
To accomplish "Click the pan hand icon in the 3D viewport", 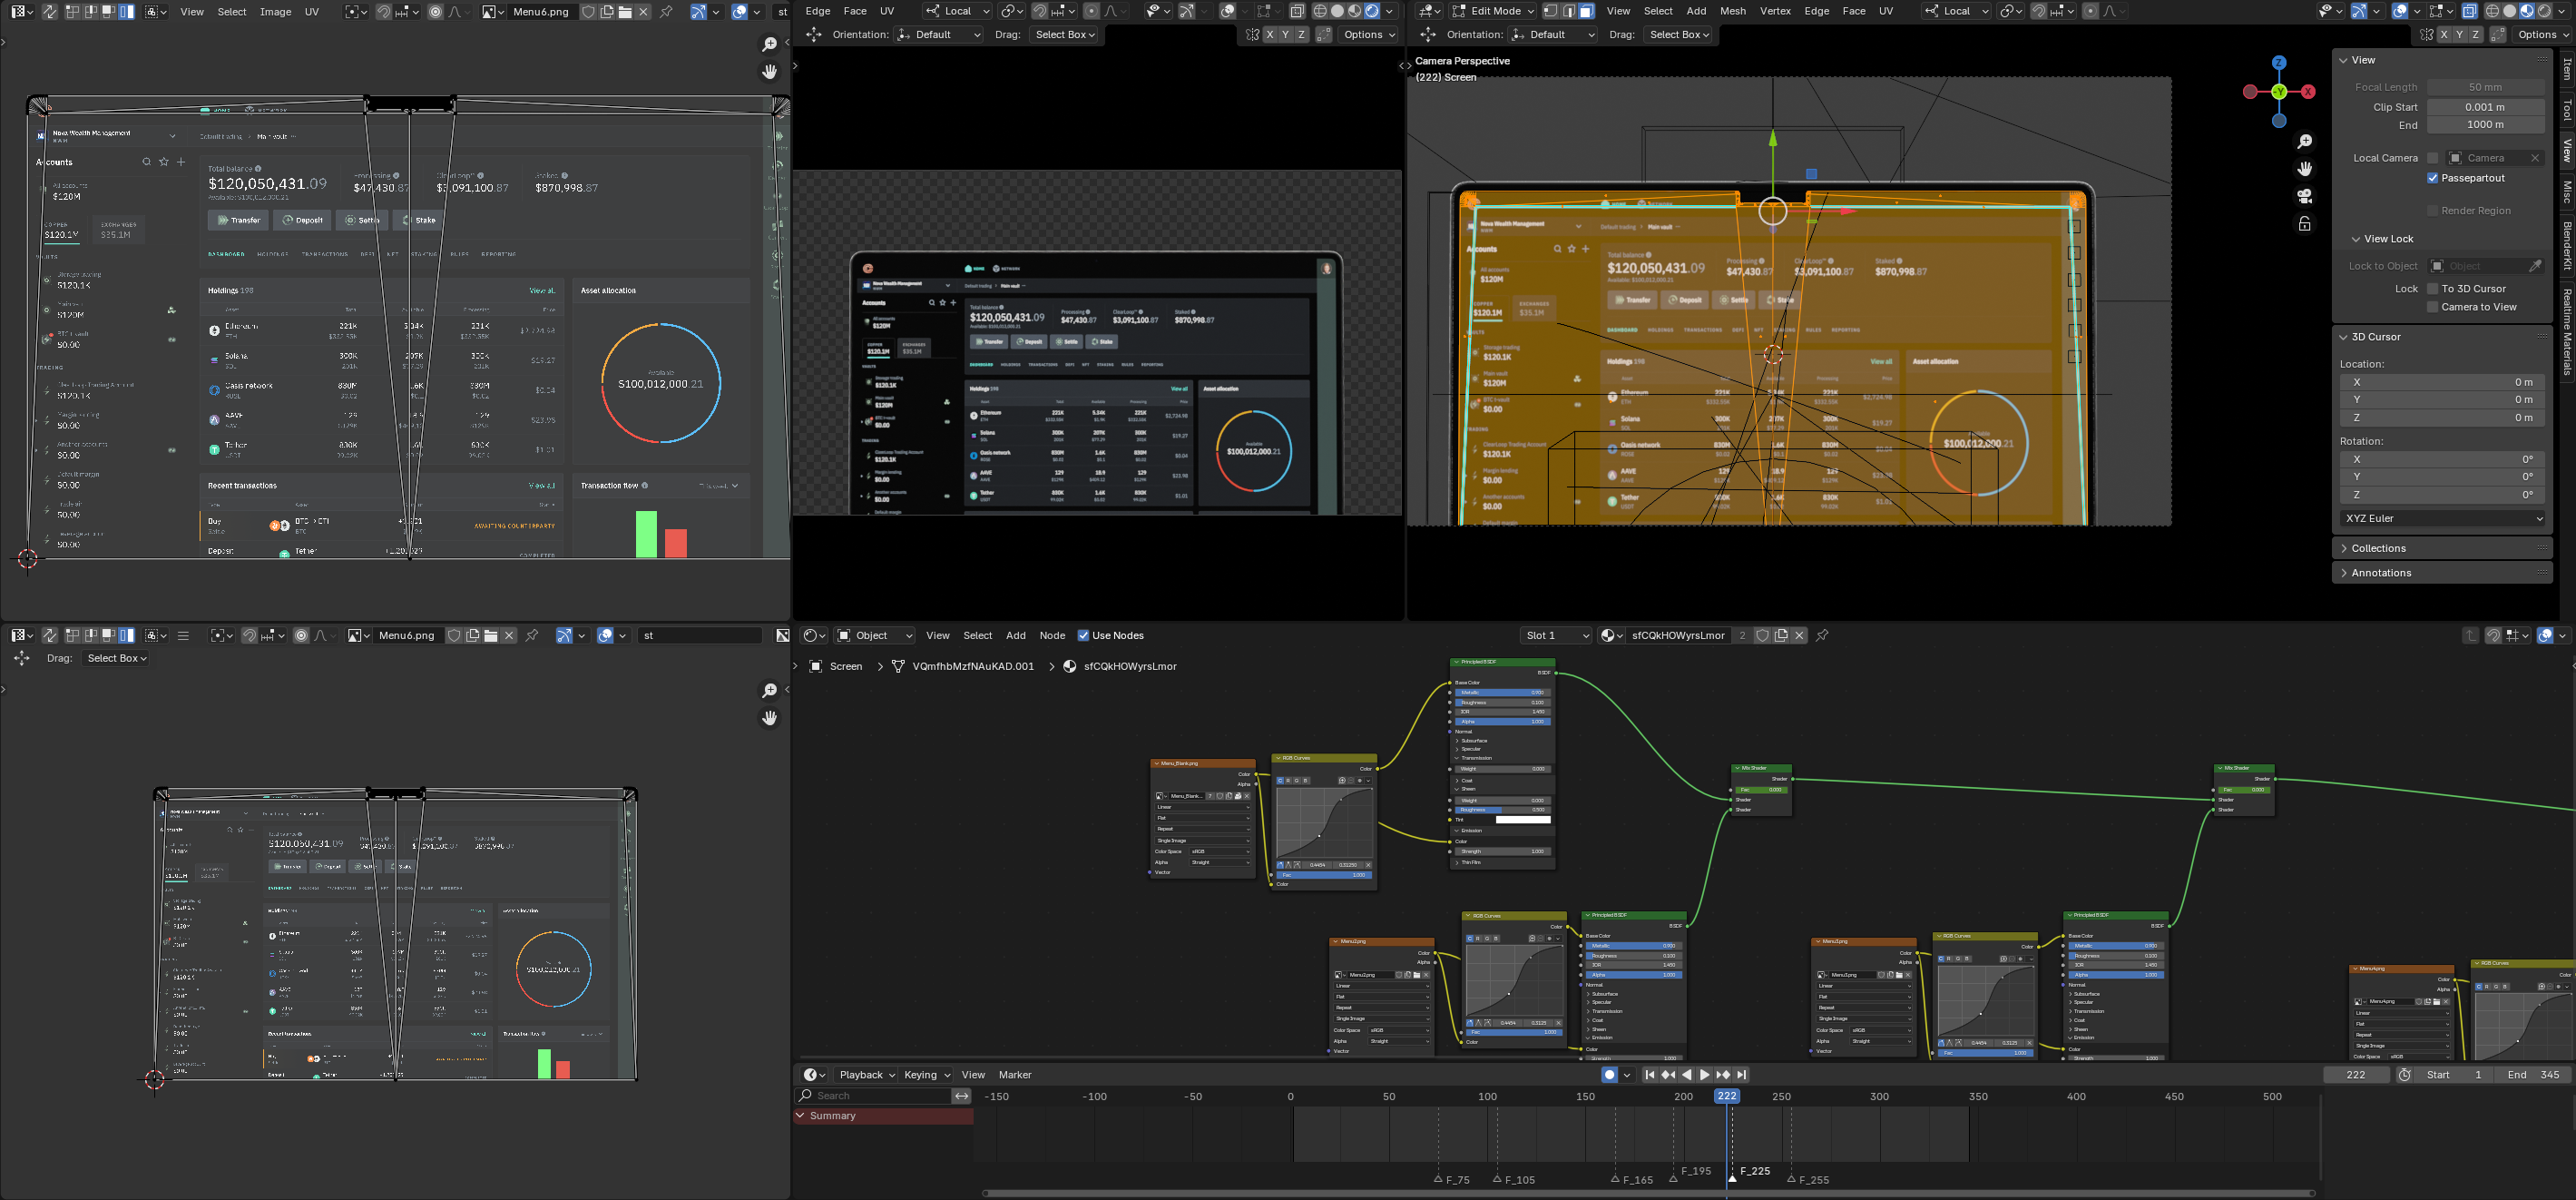I will (2304, 168).
